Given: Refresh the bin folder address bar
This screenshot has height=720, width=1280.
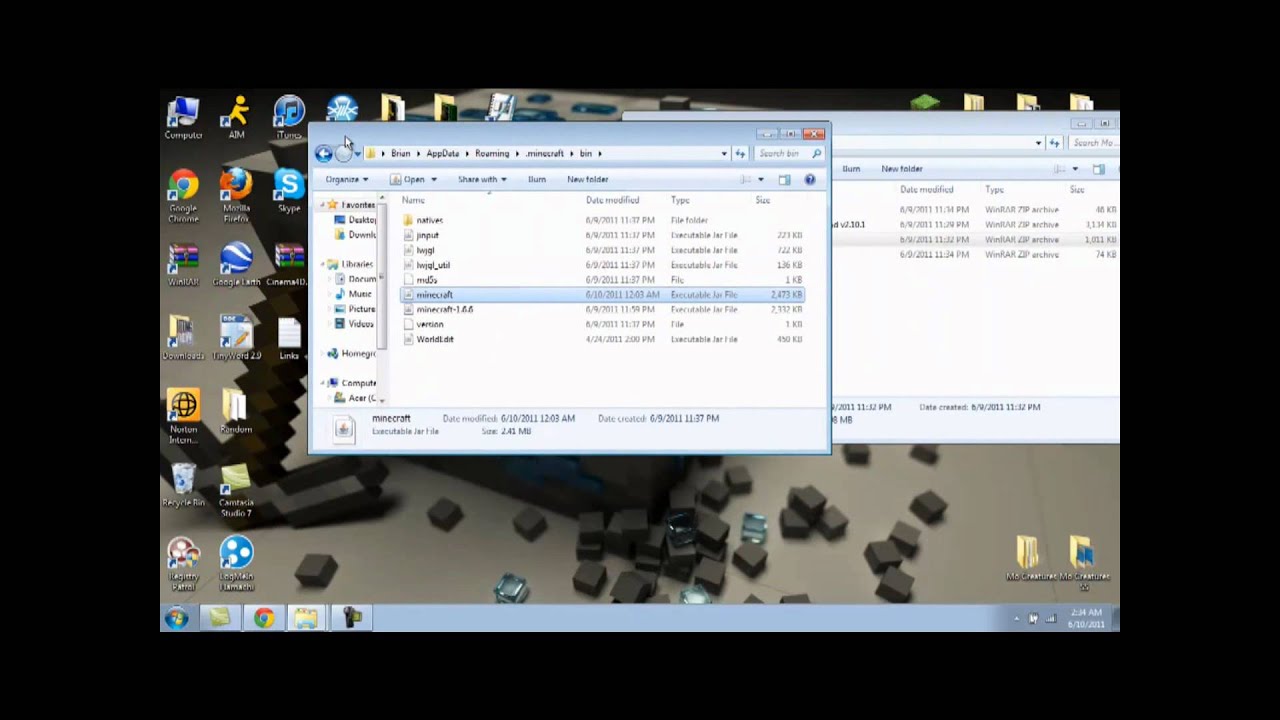Looking at the screenshot, I should click(740, 153).
